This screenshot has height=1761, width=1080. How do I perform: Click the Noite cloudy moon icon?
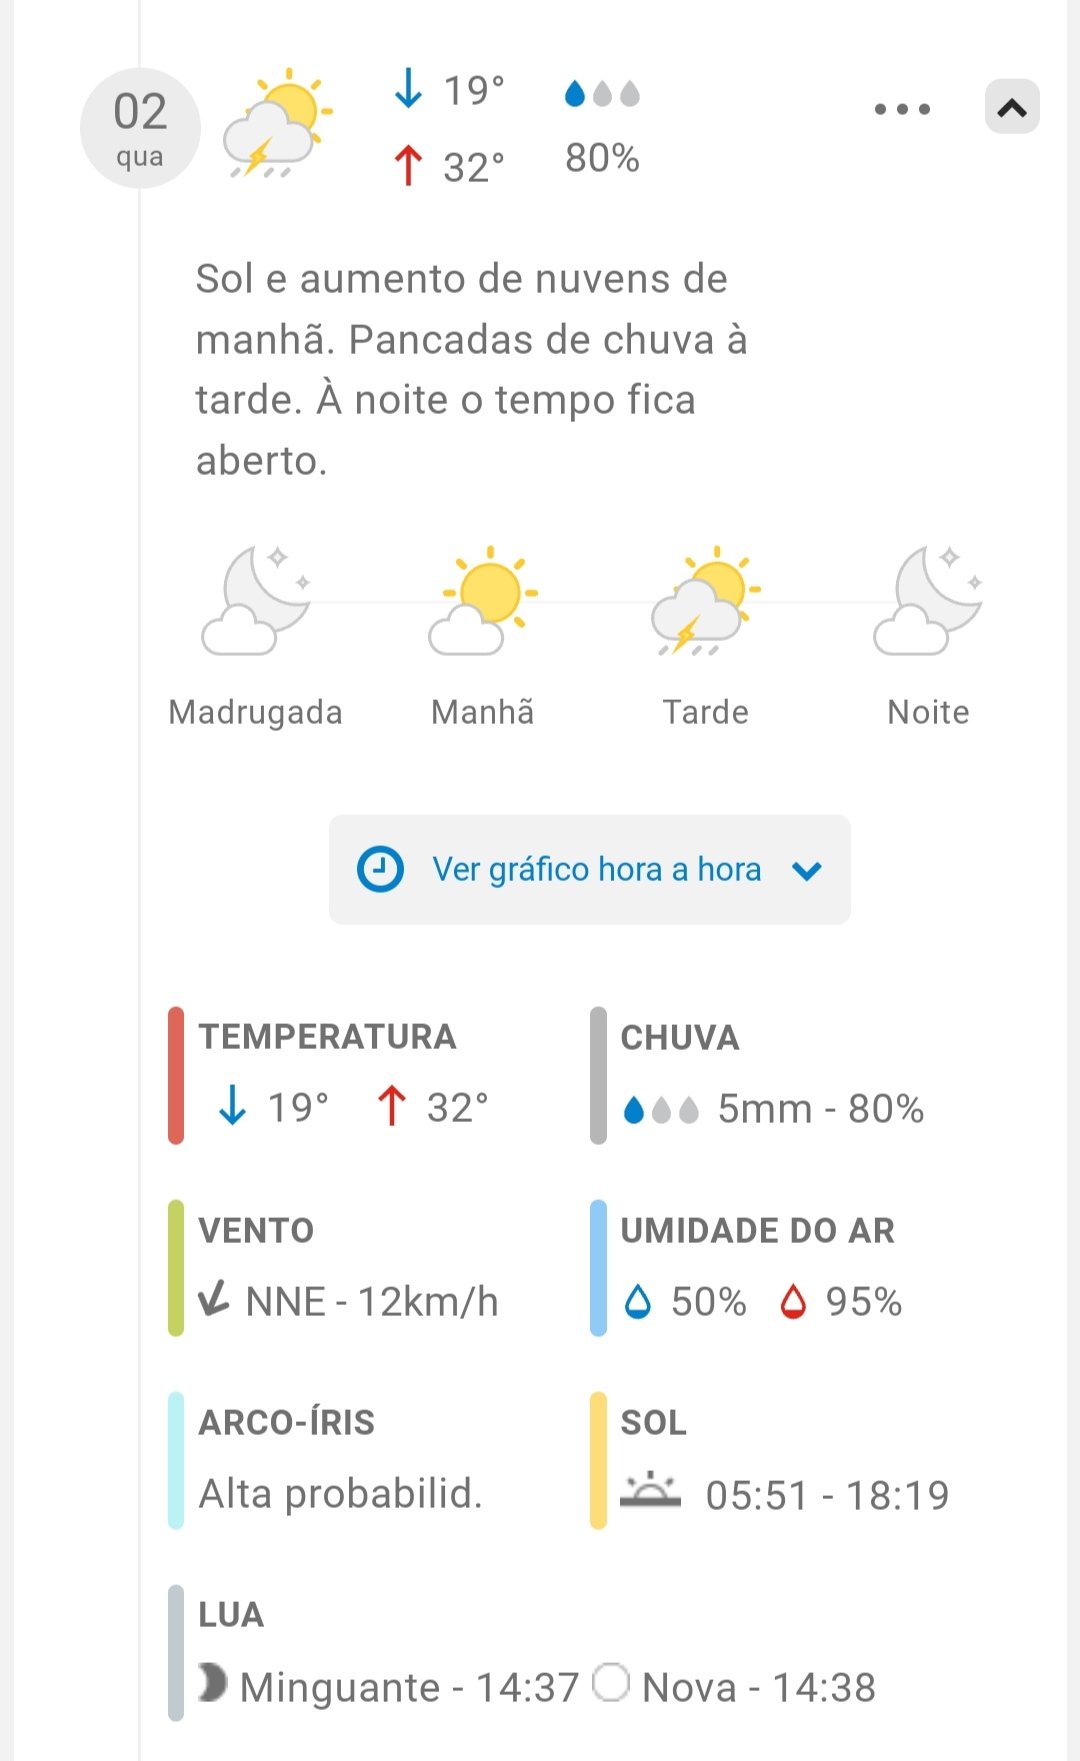click(x=928, y=601)
